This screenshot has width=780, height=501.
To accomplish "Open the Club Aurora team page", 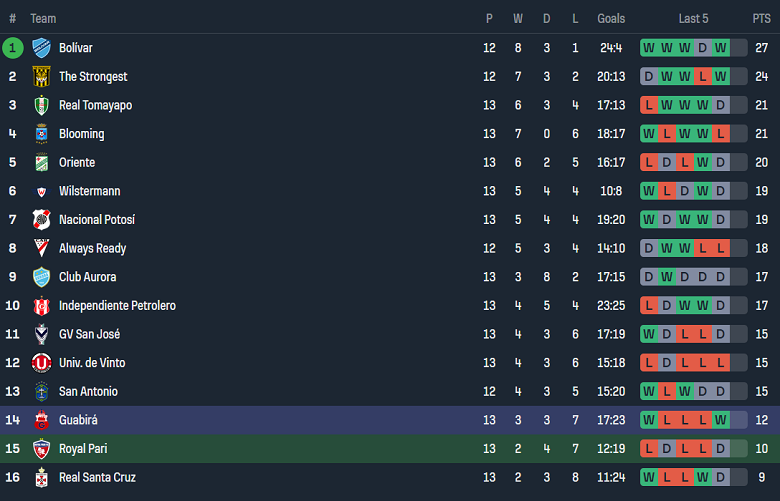I will coord(87,277).
